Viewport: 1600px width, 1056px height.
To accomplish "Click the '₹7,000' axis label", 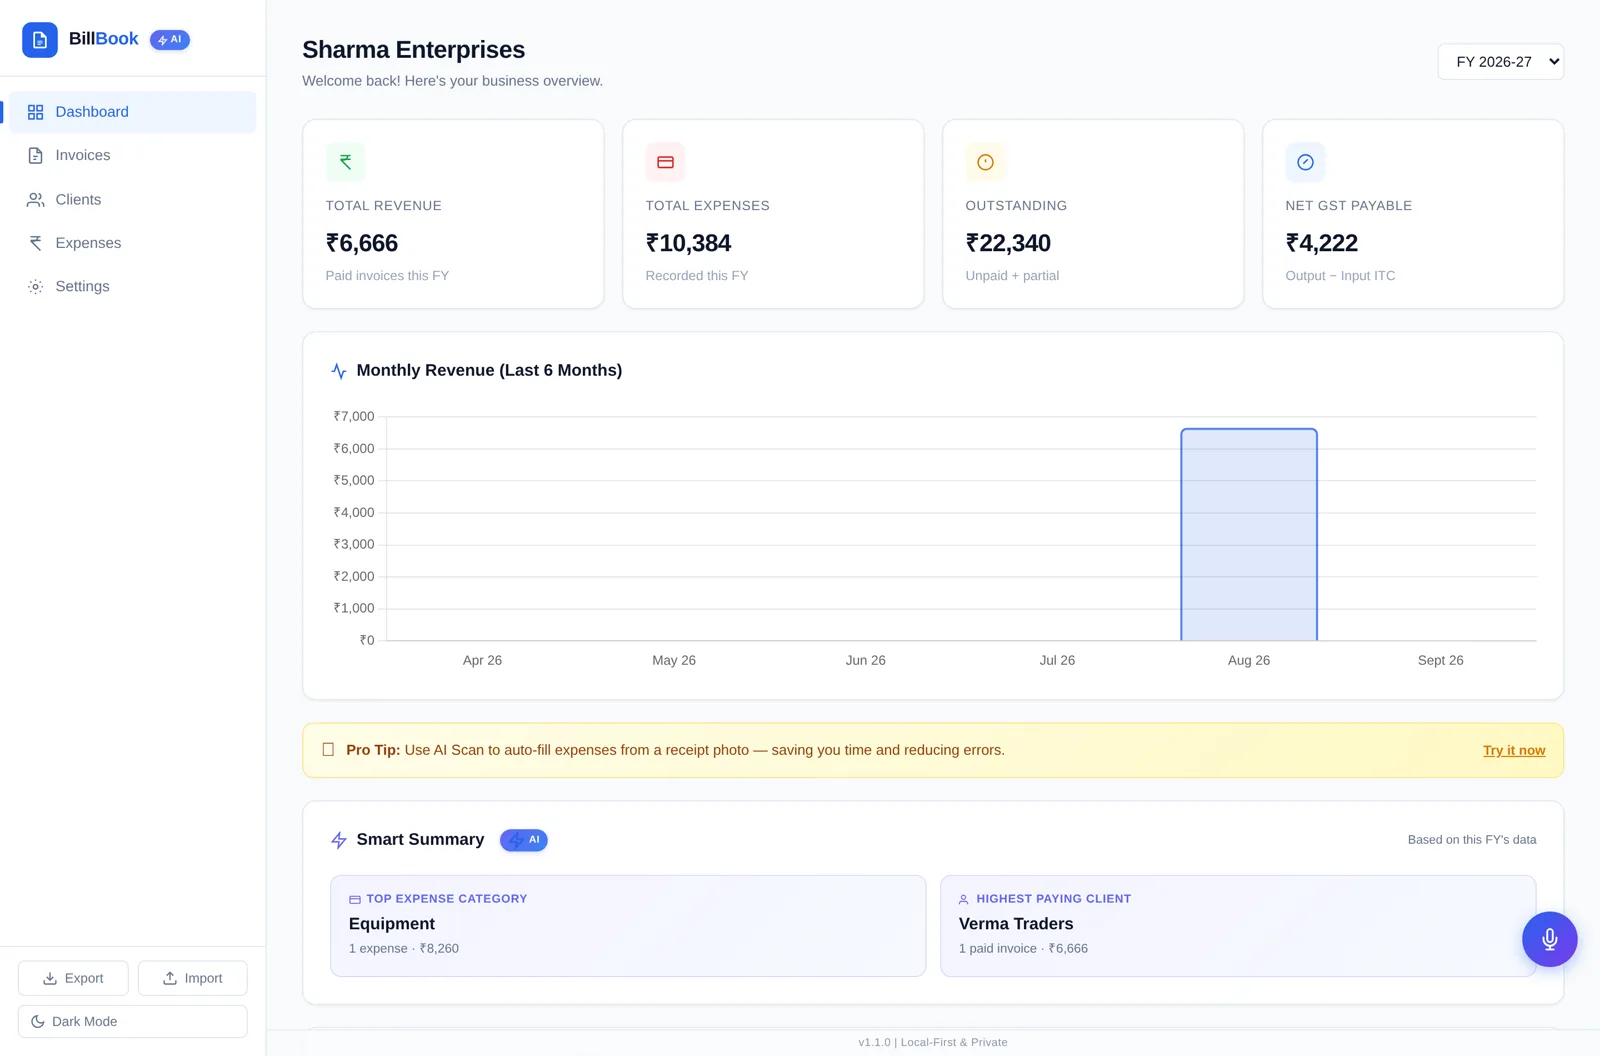I will click(354, 417).
